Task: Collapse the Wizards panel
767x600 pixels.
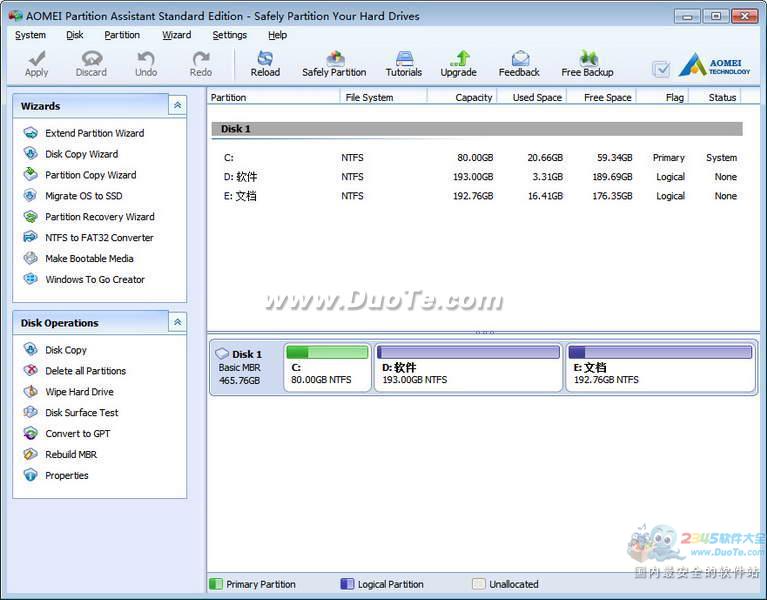Action: [178, 105]
